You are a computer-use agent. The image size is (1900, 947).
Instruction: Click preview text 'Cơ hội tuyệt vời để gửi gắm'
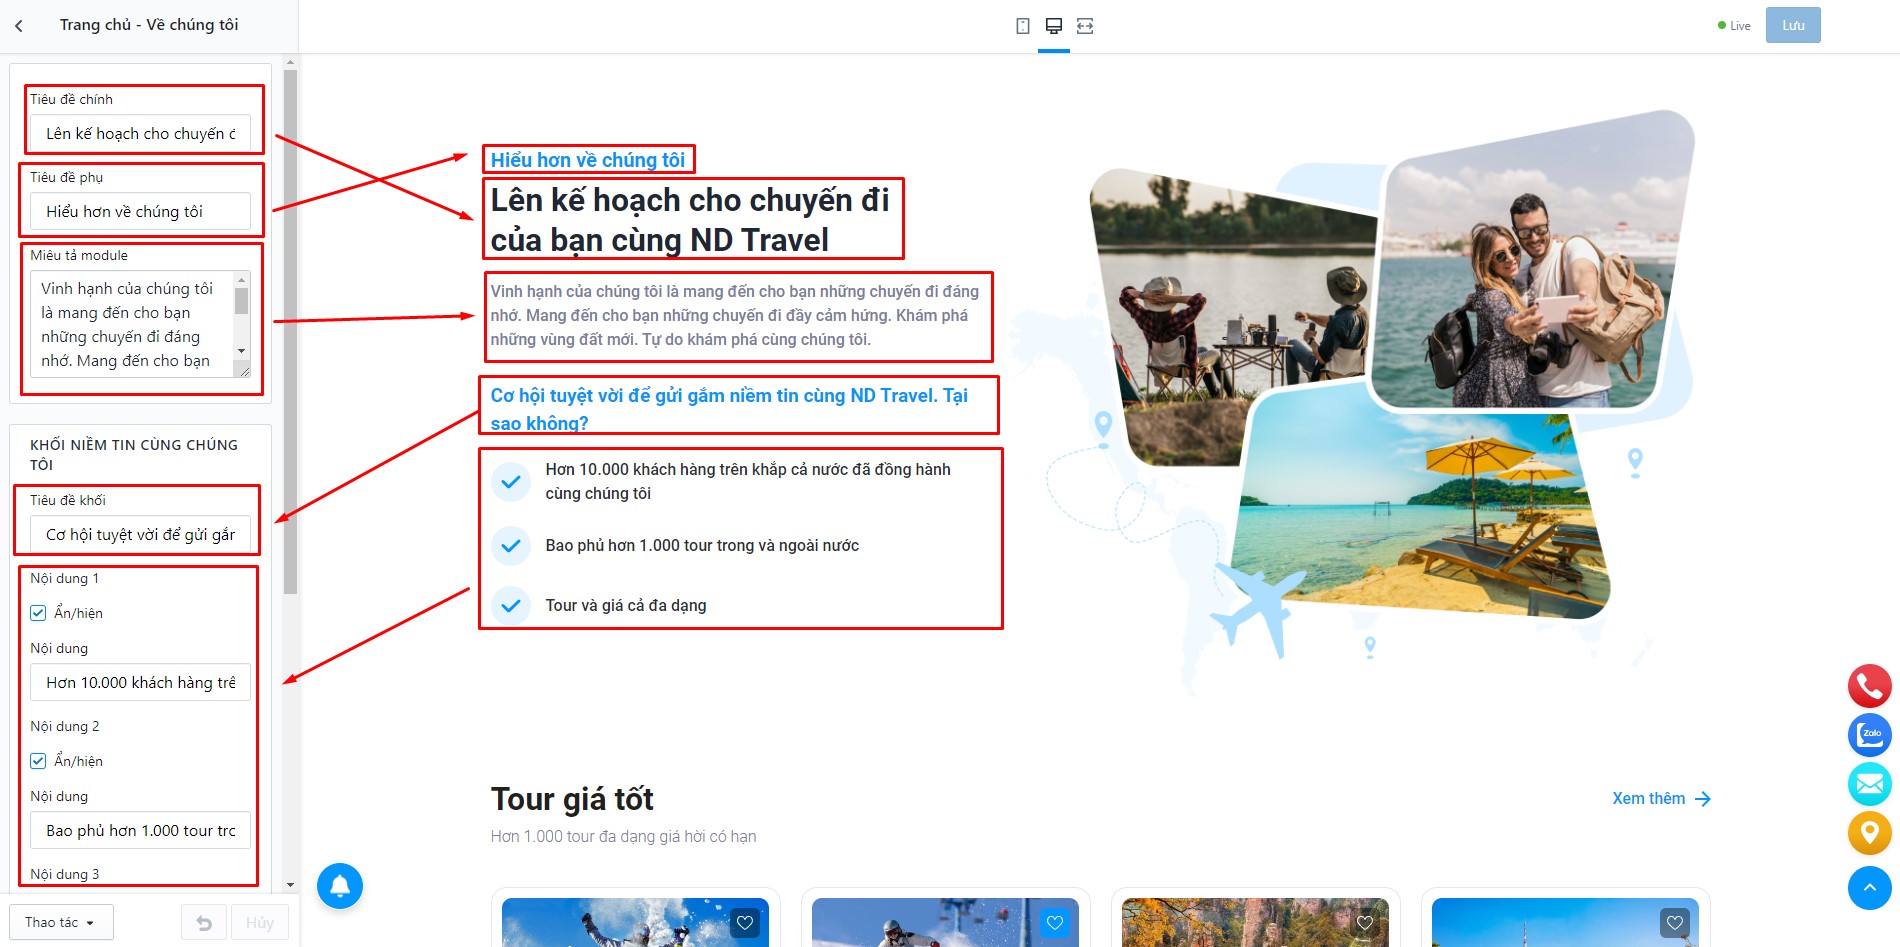click(729, 409)
